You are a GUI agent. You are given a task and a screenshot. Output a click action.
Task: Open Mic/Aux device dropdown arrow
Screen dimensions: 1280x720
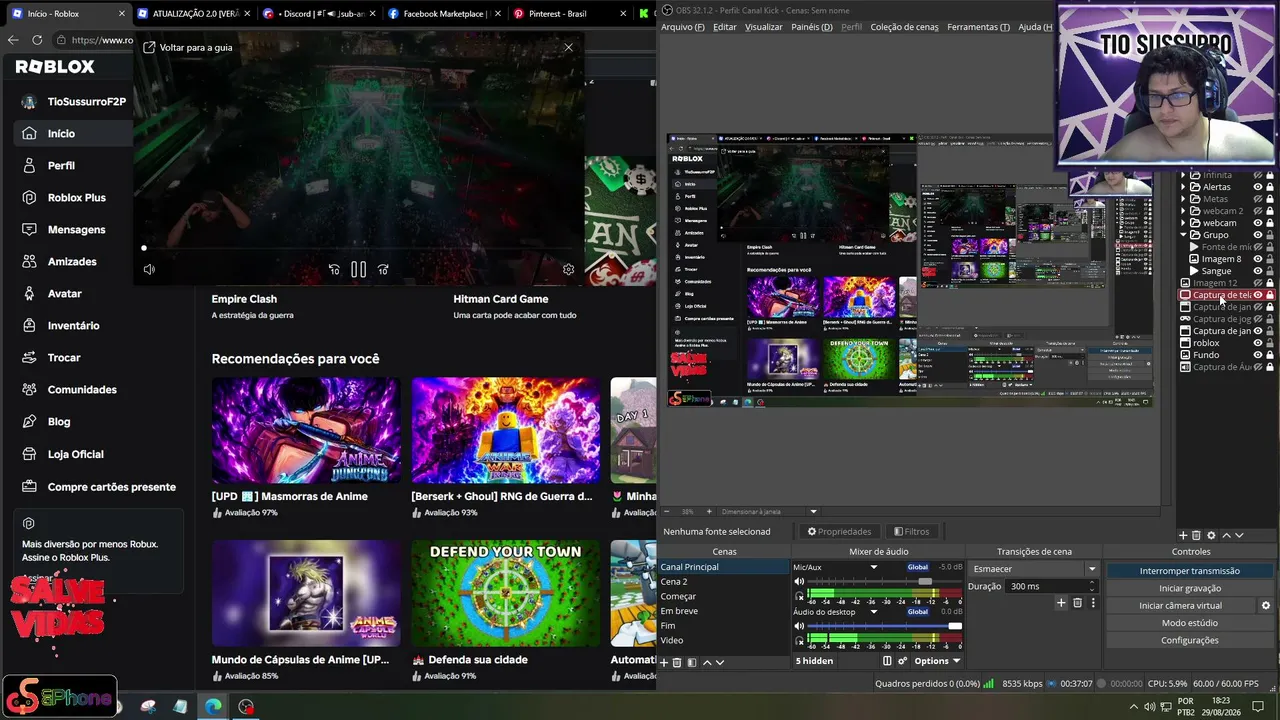873,567
